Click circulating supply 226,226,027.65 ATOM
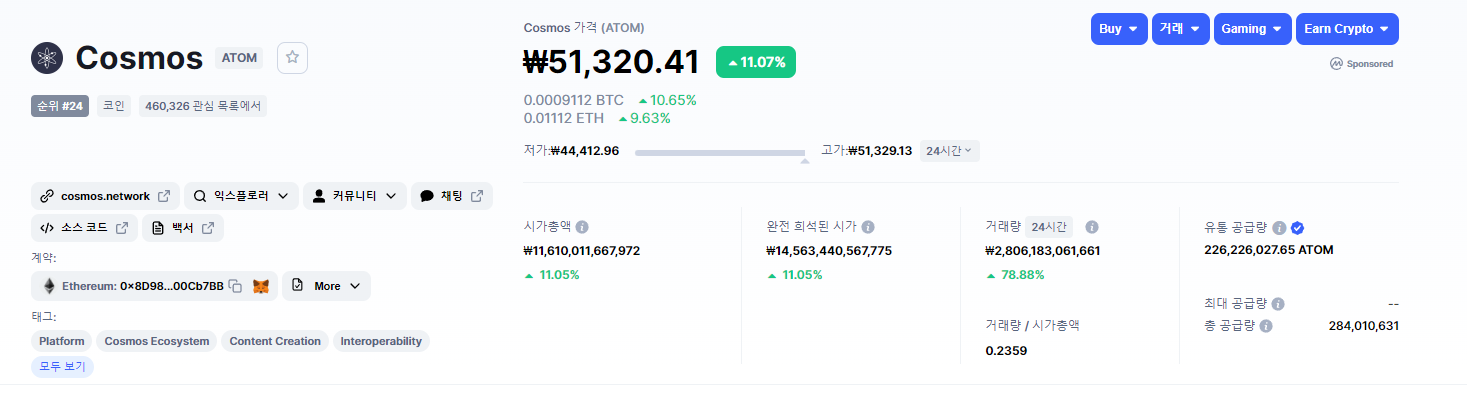The height and width of the screenshot is (393, 1467). tap(1270, 250)
